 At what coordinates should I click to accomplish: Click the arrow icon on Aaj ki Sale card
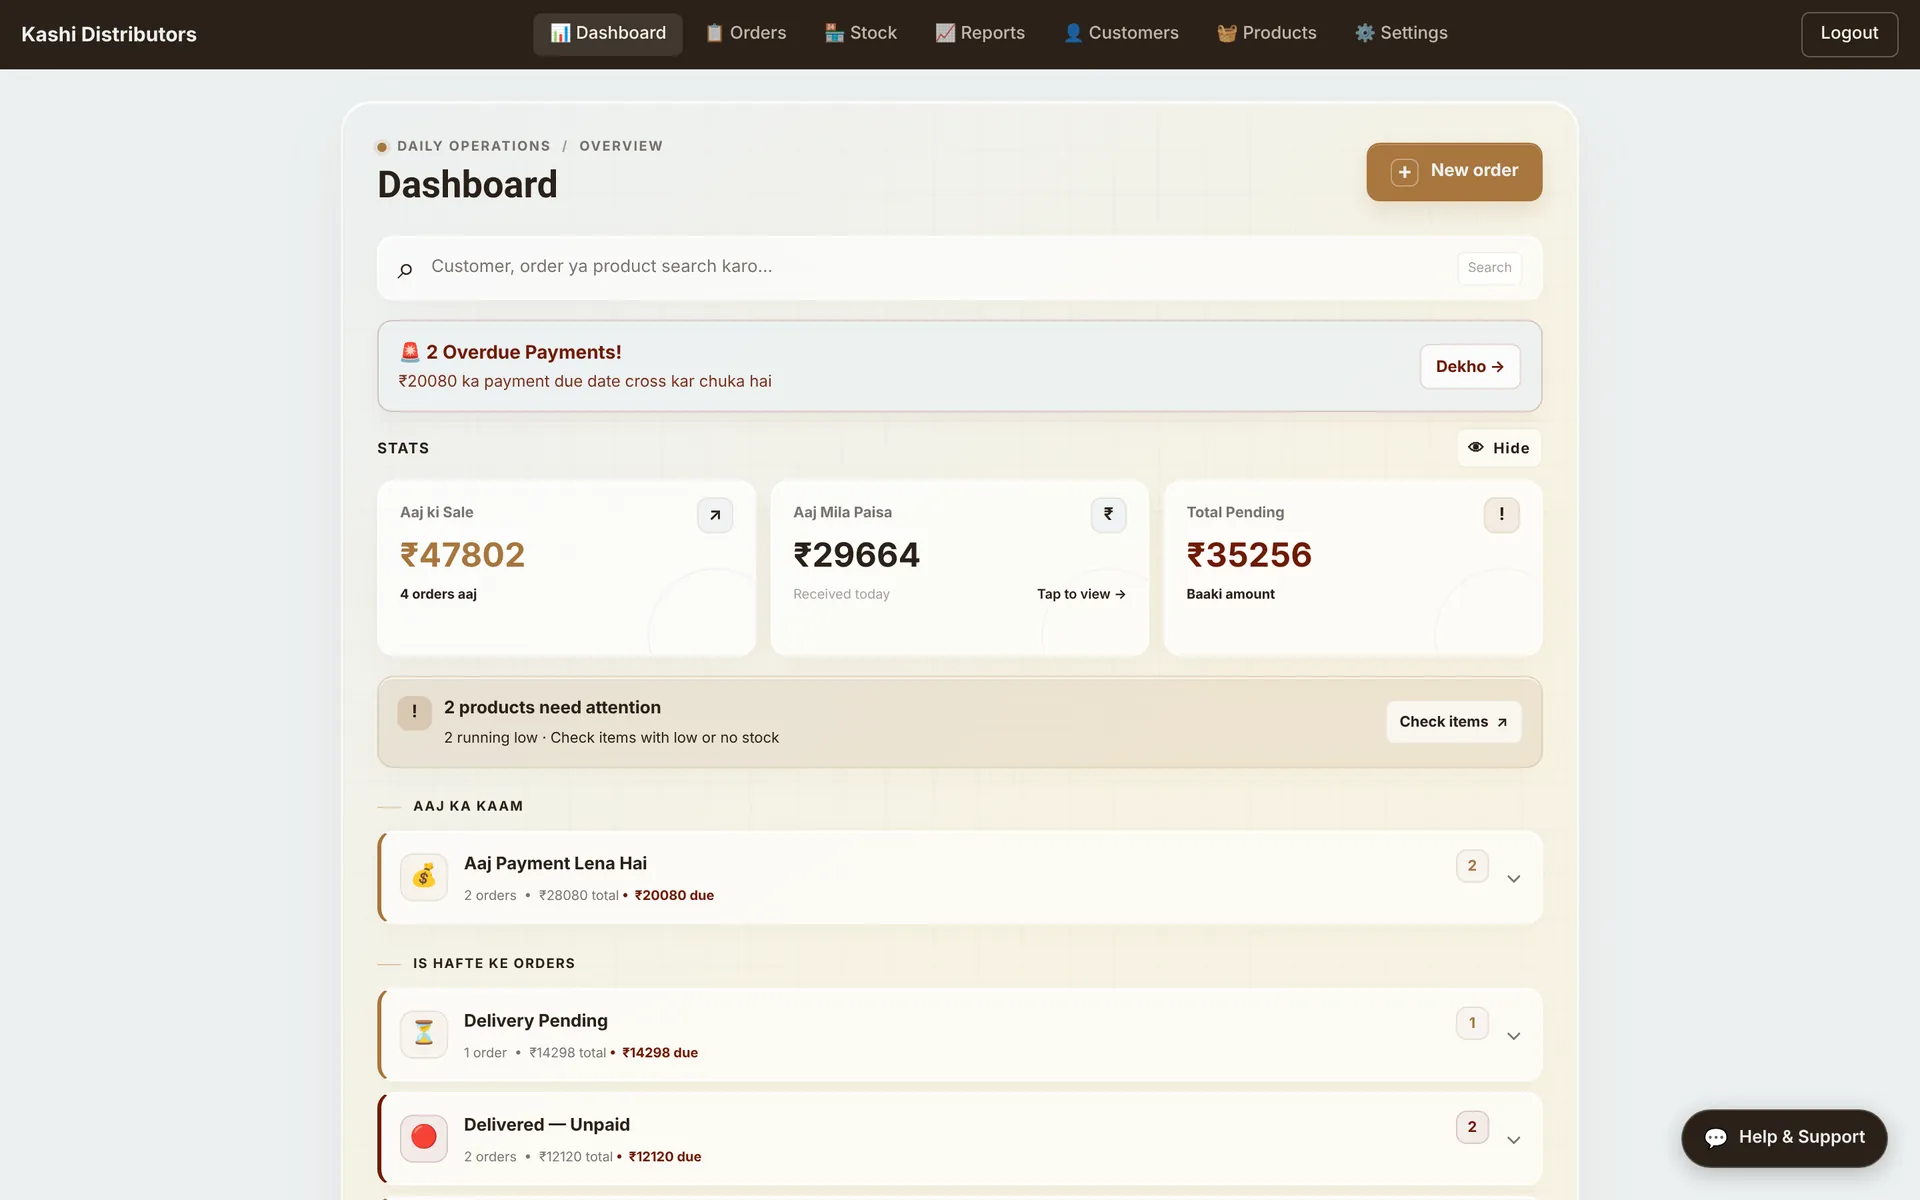715,515
